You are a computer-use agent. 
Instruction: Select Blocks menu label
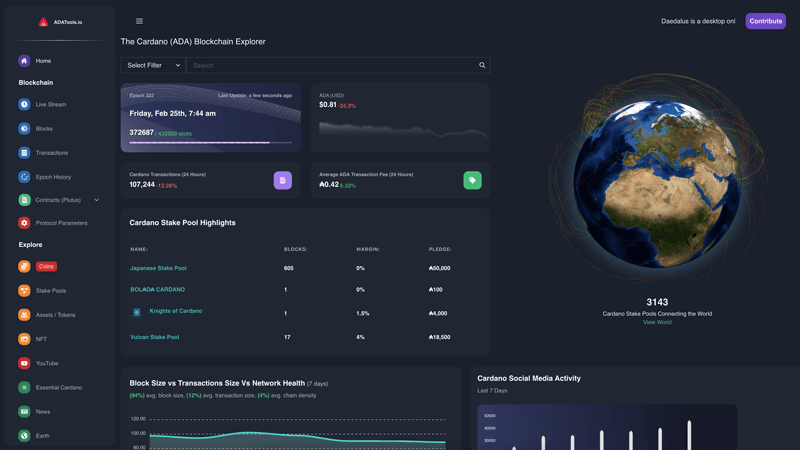point(44,129)
